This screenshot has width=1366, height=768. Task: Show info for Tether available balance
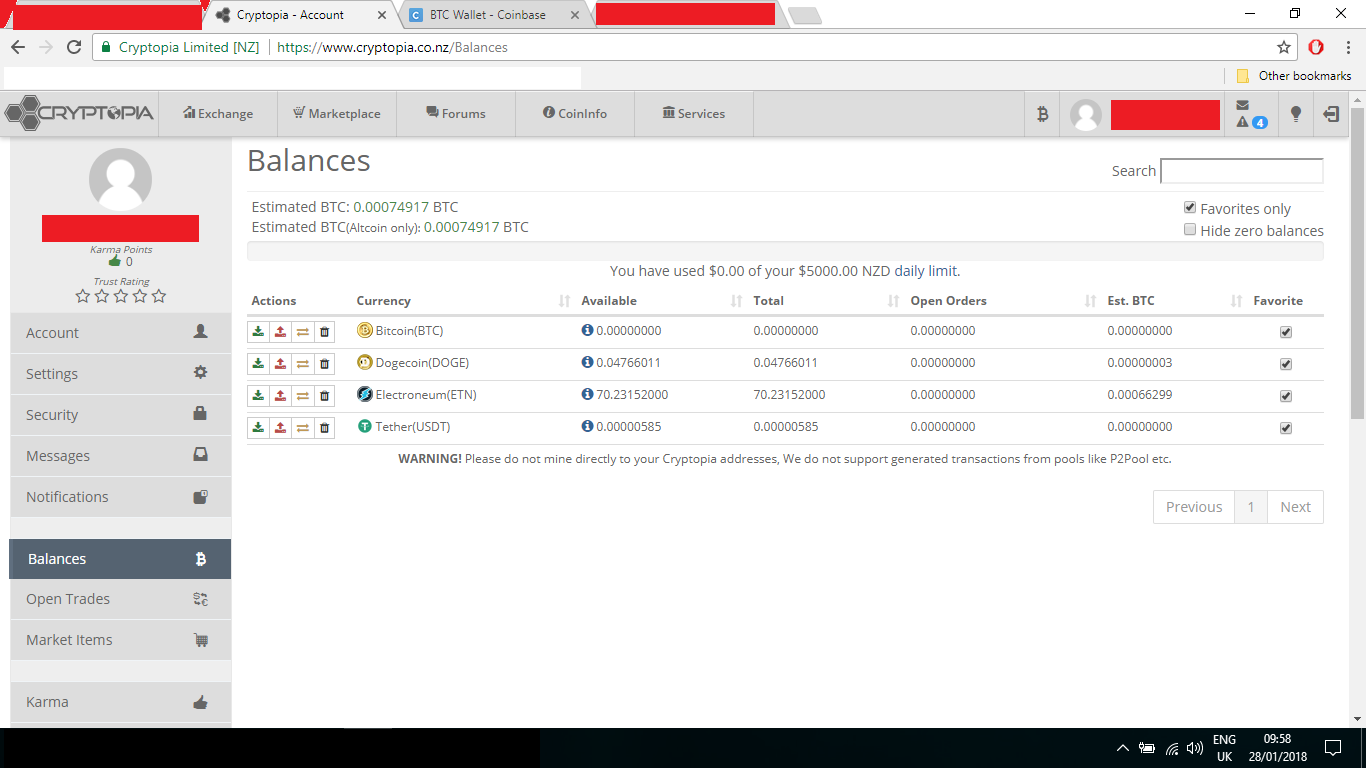(587, 427)
